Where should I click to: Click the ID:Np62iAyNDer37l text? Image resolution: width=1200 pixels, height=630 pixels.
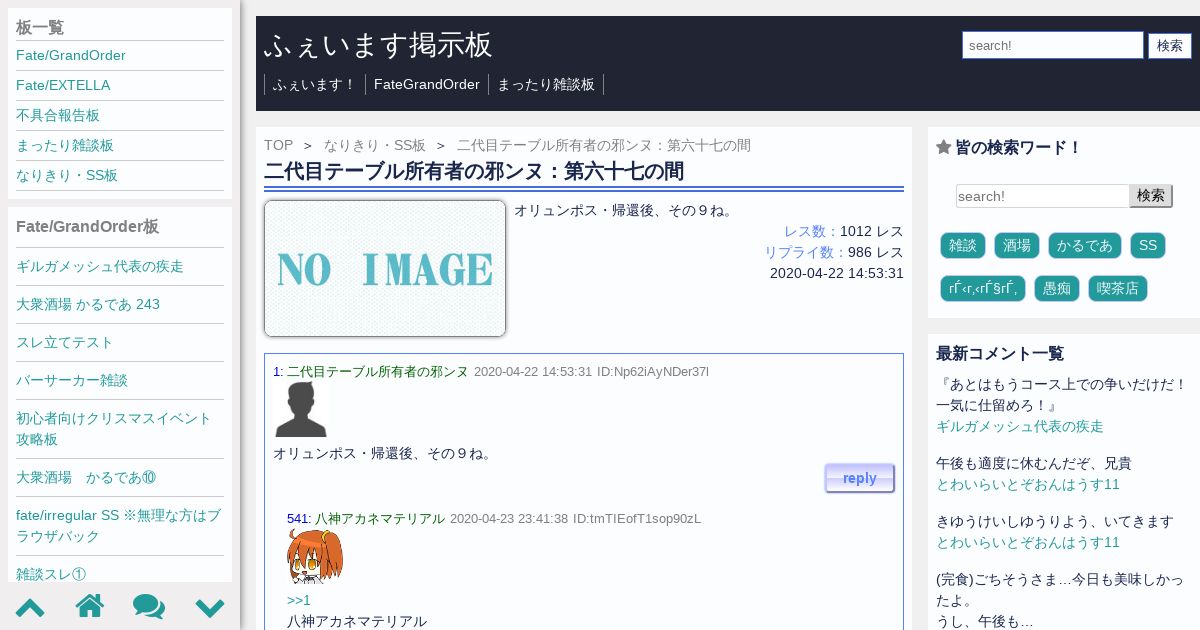[653, 371]
